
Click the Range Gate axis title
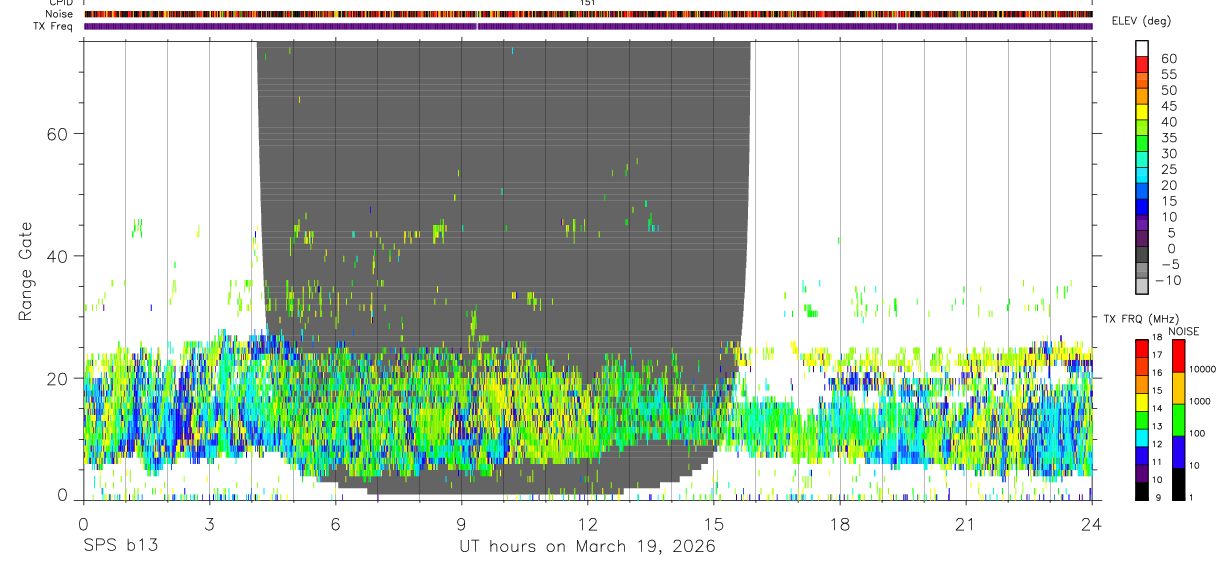[26, 271]
